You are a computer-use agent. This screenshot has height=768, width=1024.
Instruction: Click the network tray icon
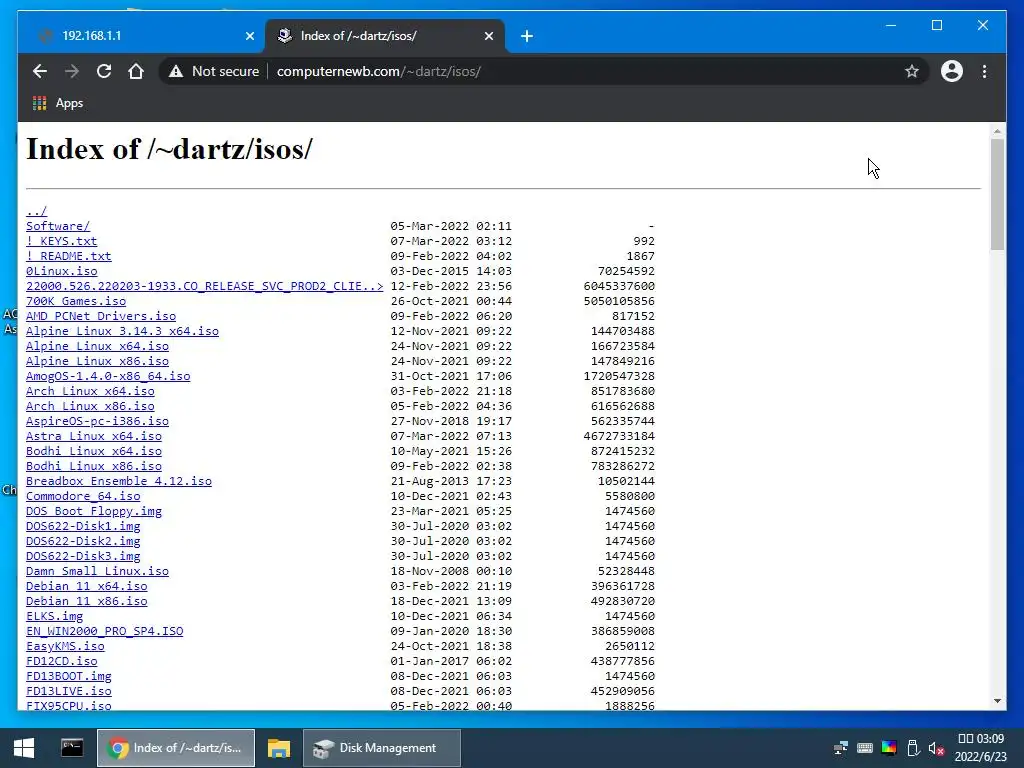pos(841,748)
